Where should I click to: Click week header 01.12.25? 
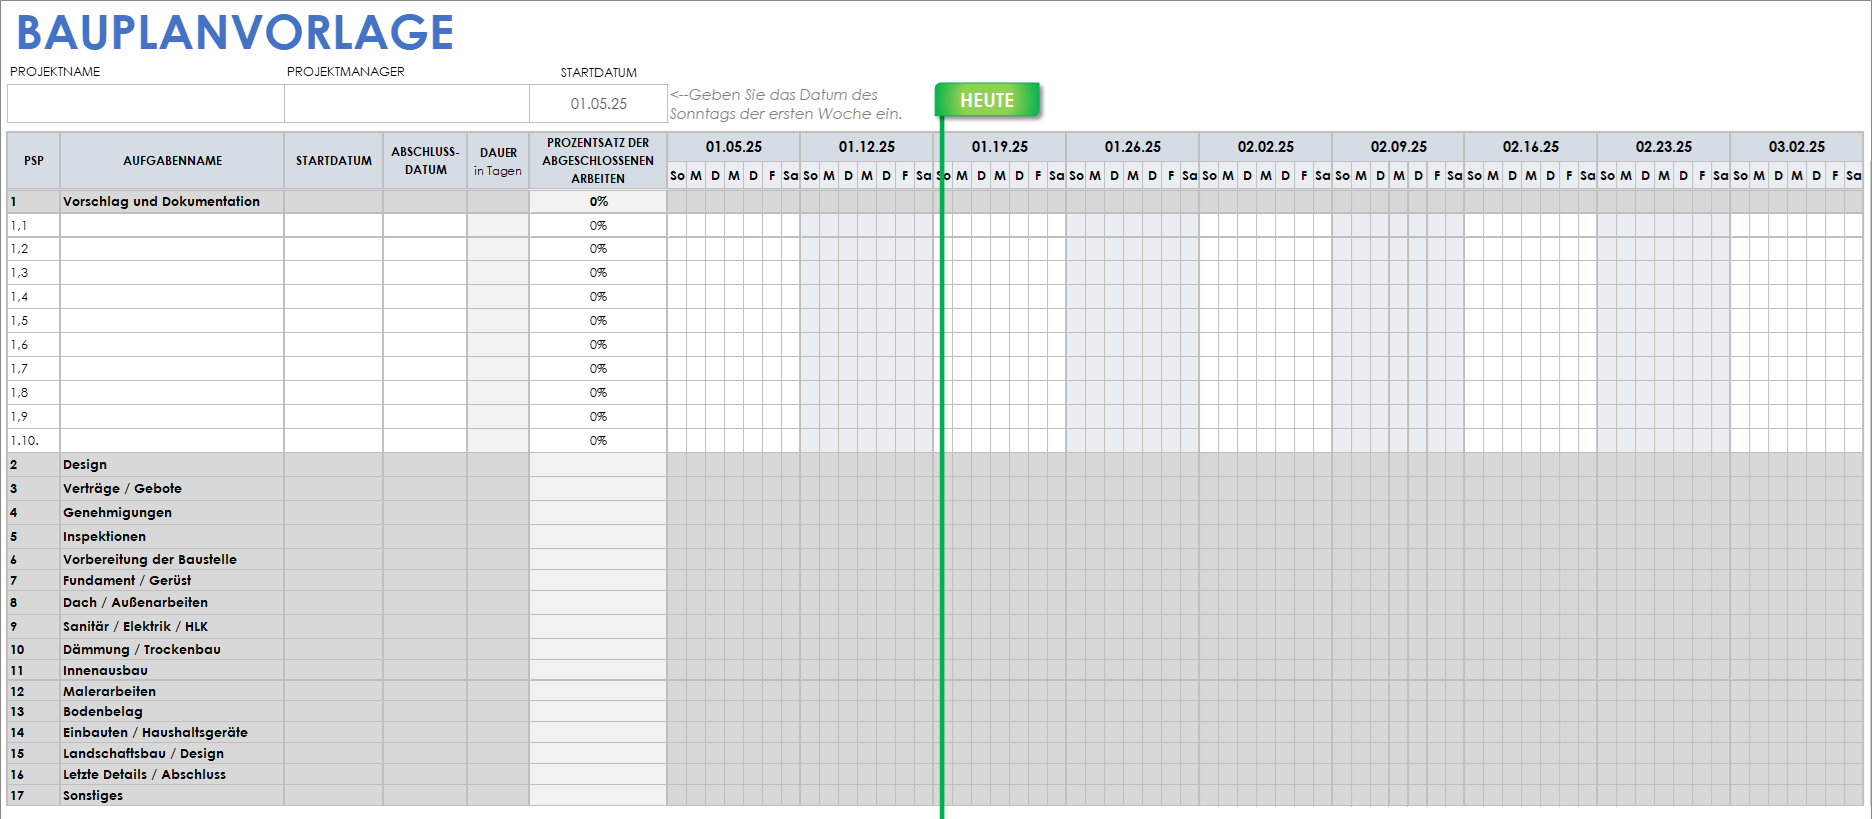(x=866, y=146)
